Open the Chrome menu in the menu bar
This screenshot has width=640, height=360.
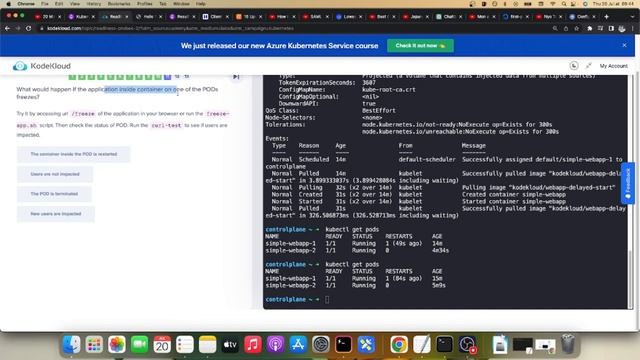(26, 4)
